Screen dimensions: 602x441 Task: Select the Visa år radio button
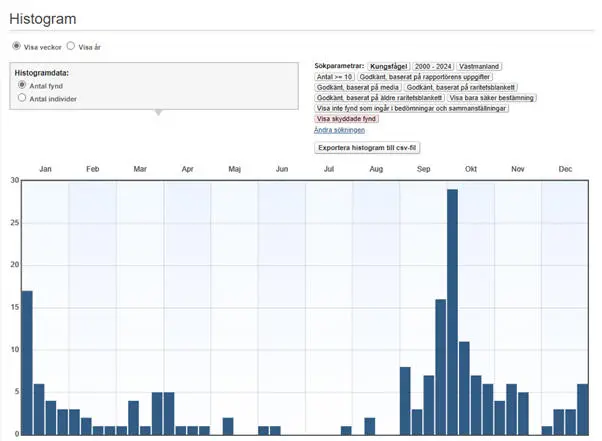pyautogui.click(x=71, y=46)
